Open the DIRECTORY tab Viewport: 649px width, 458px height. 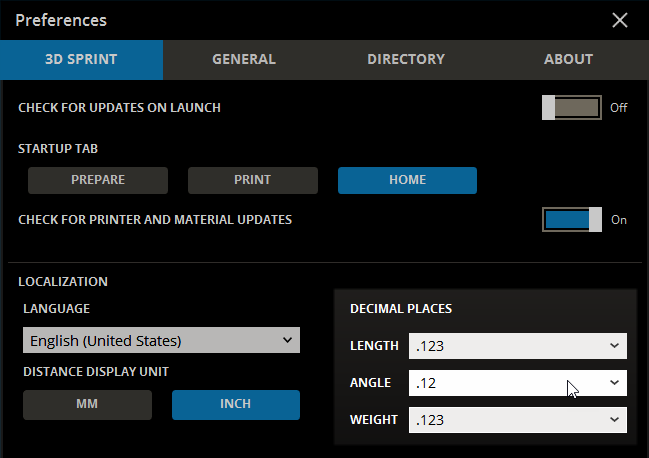[x=406, y=60]
